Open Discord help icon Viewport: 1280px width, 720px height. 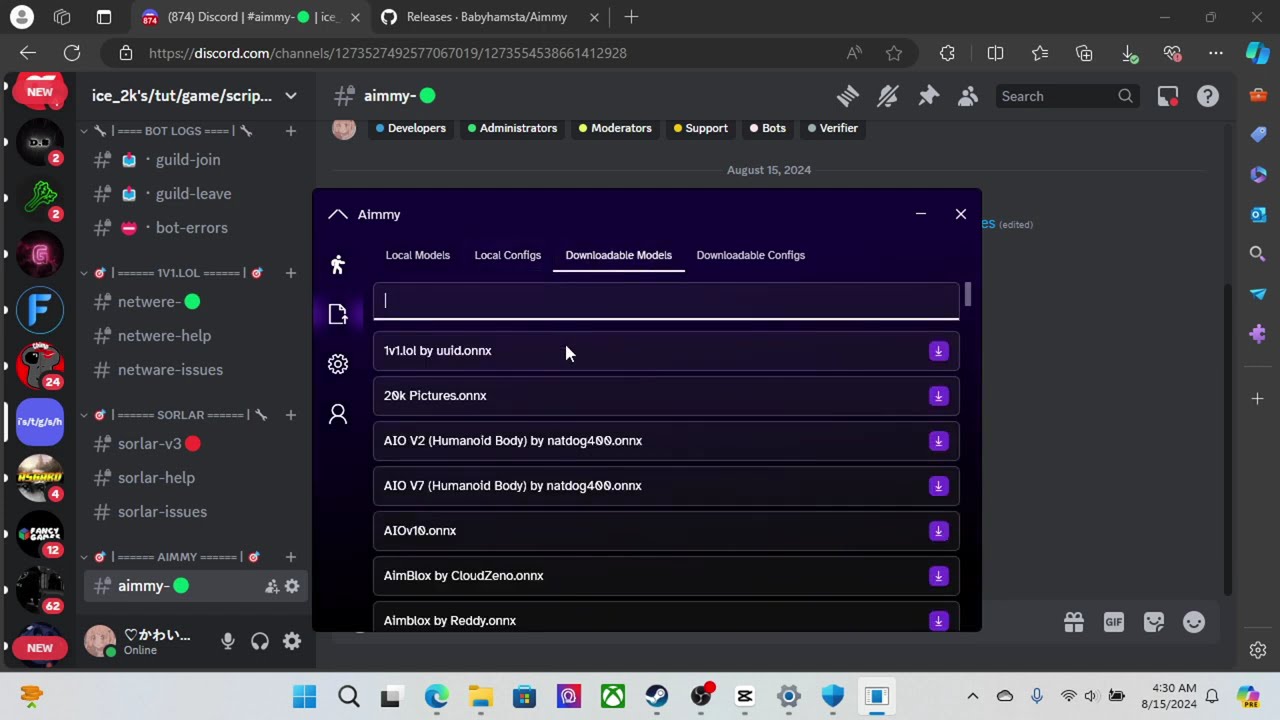click(x=1208, y=96)
